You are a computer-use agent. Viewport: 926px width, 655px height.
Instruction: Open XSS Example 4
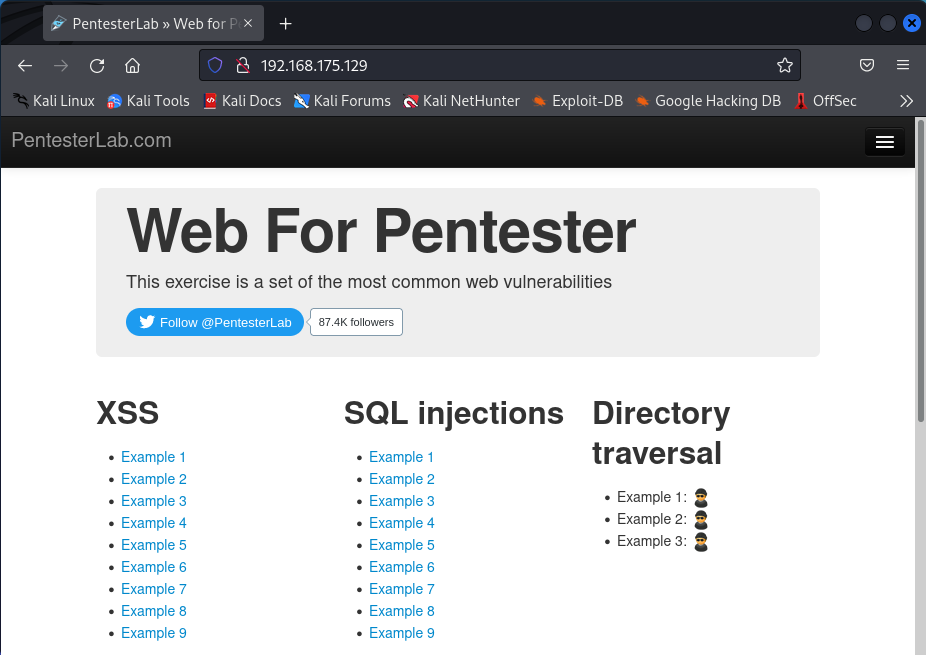(x=154, y=523)
